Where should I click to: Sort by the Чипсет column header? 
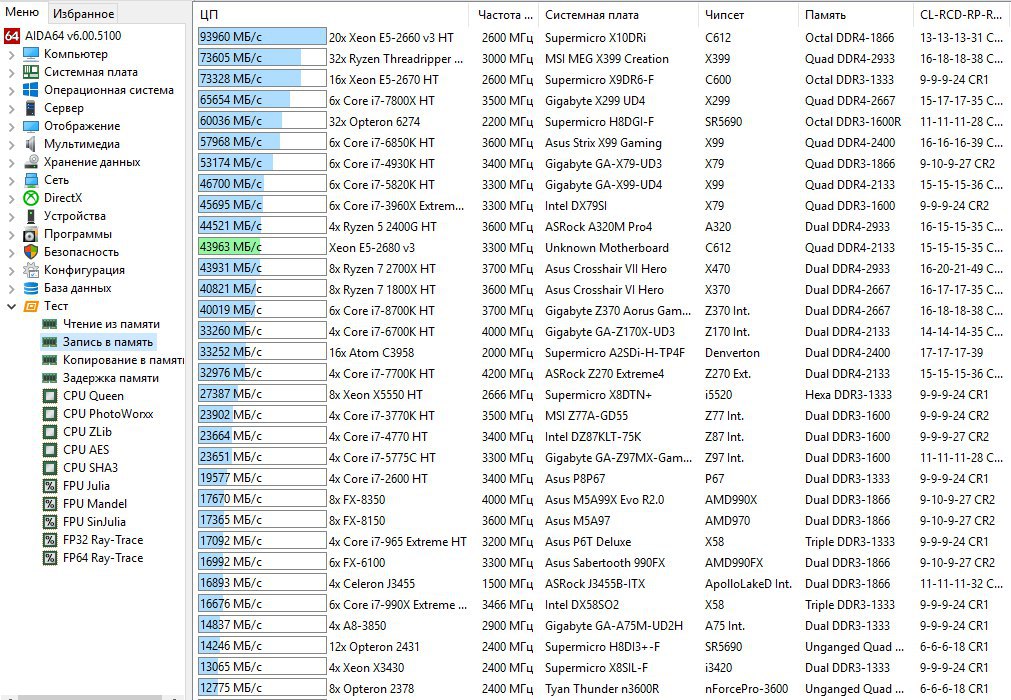click(x=748, y=14)
